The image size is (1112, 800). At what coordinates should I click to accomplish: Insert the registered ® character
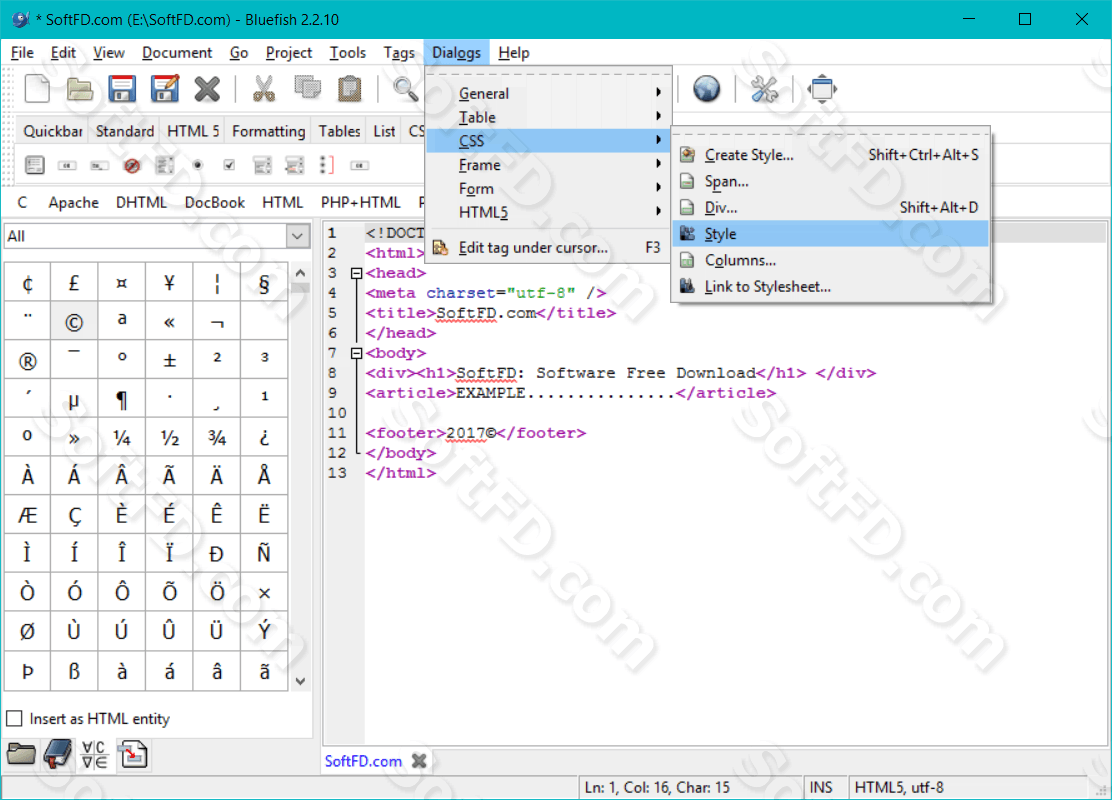[x=27, y=361]
